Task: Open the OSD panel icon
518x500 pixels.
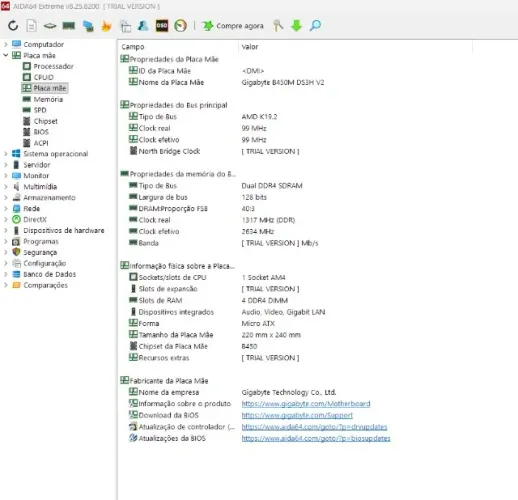Action: click(162, 26)
